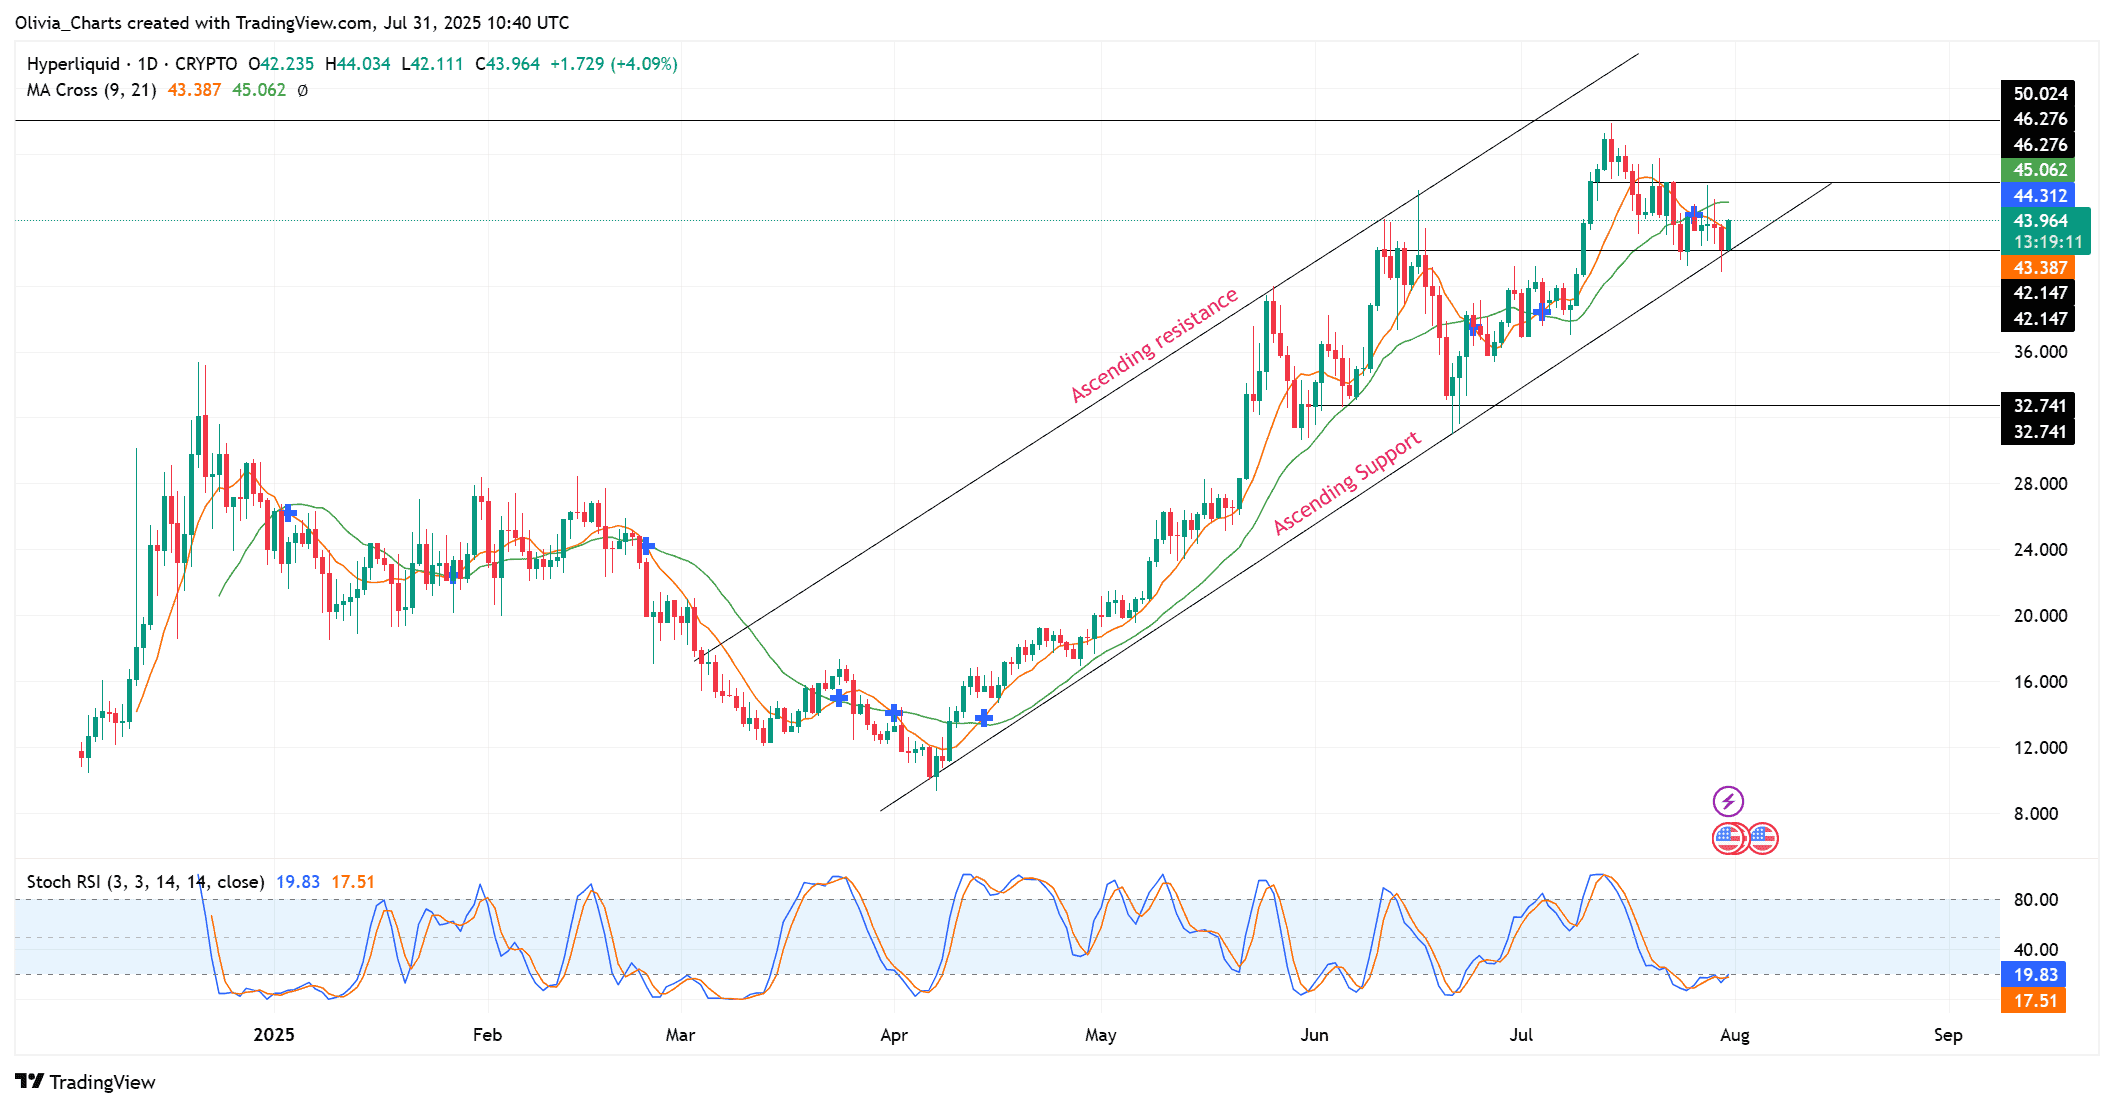The width and height of the screenshot is (2114, 1108).
Task: Click the 16.000 price scale tick
Action: pos(2040,682)
